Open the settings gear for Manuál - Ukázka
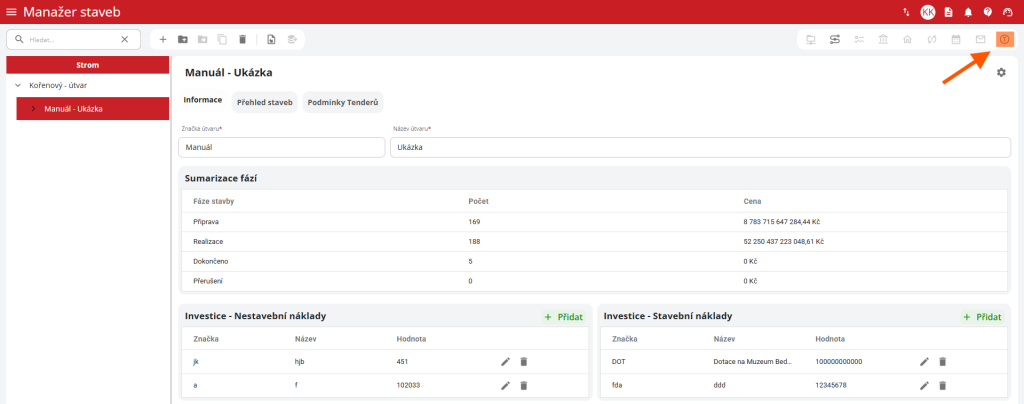The width and height of the screenshot is (1024, 404). click(x=1001, y=73)
